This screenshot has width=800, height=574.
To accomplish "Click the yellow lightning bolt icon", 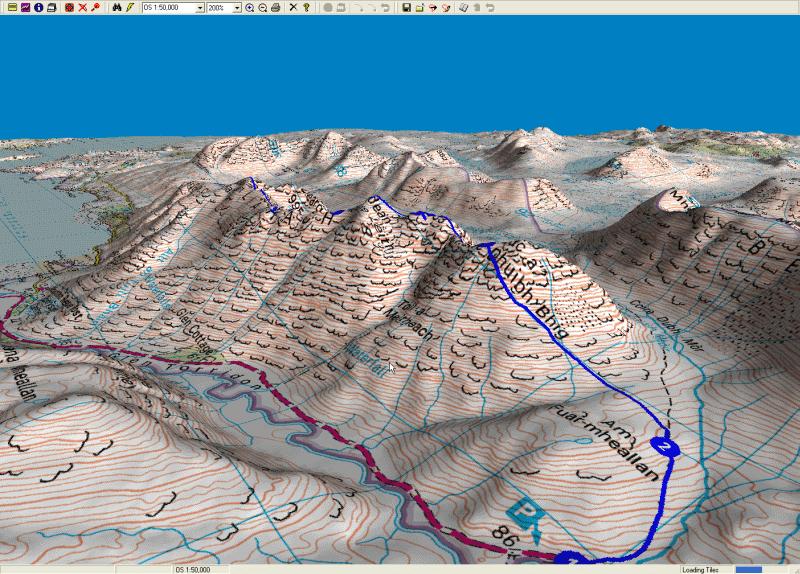I will tap(129, 7).
